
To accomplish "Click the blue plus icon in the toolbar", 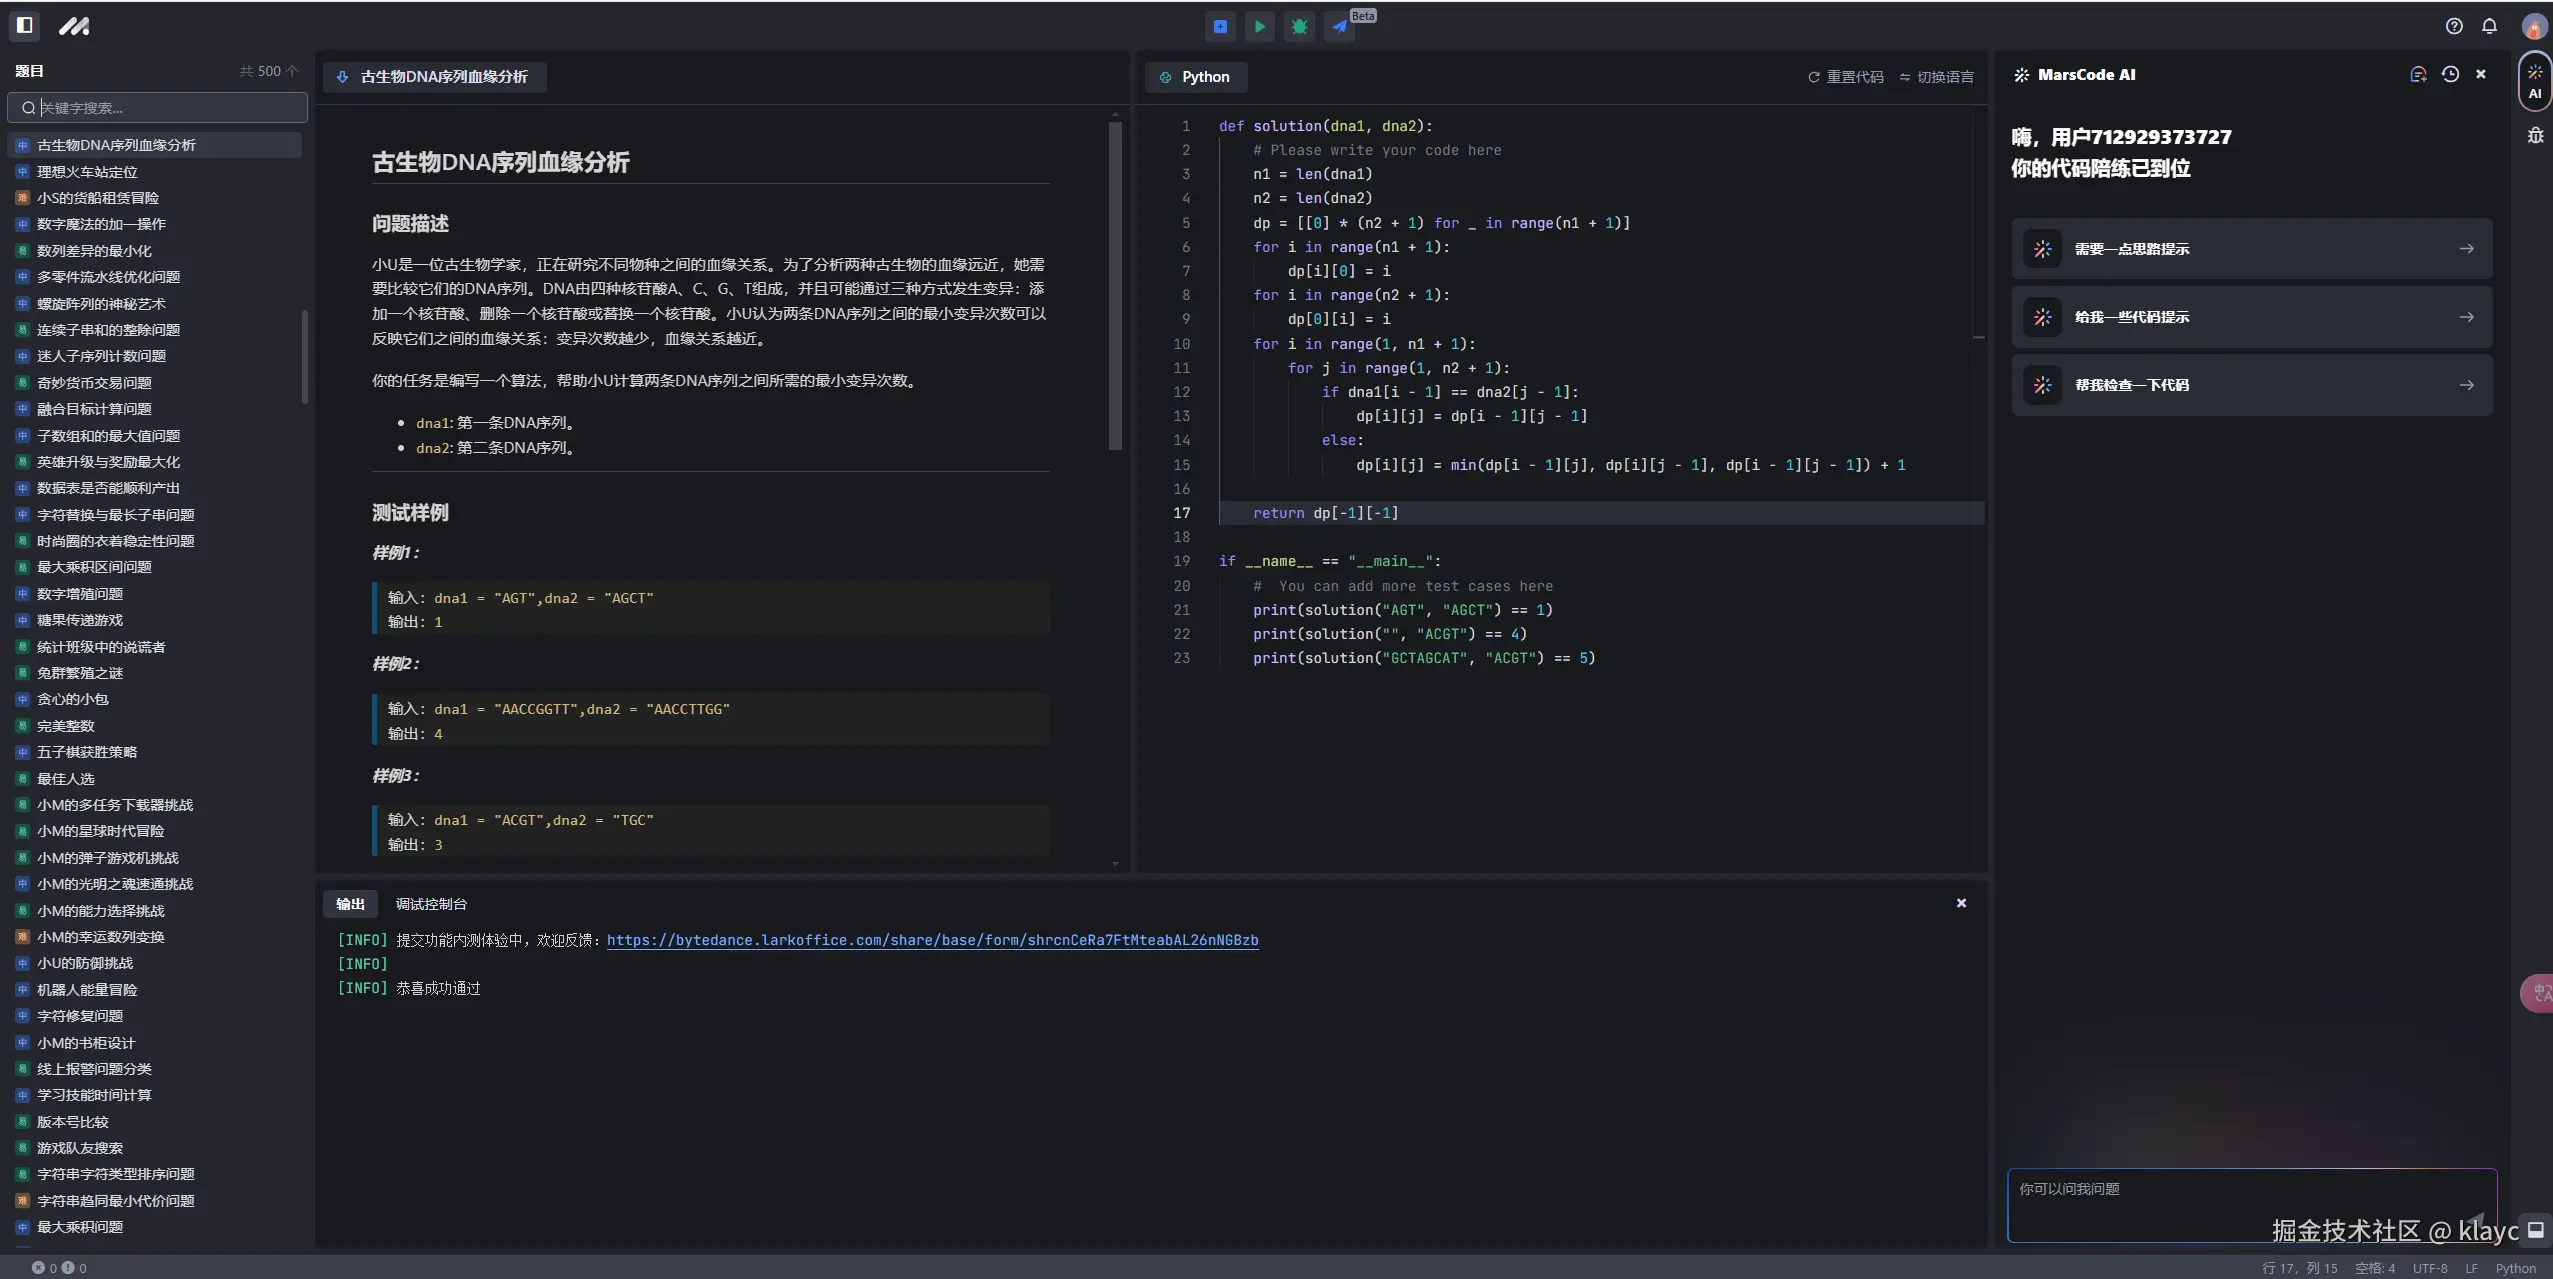I will coord(1220,27).
